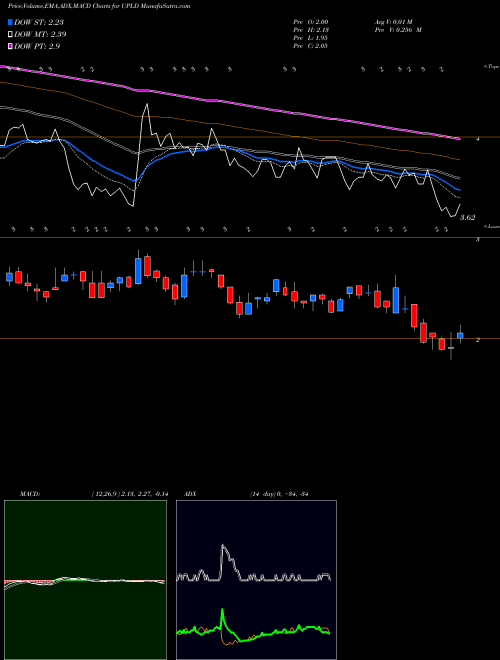Click the blue DOW ST legend swatch

(x=10, y=22)
